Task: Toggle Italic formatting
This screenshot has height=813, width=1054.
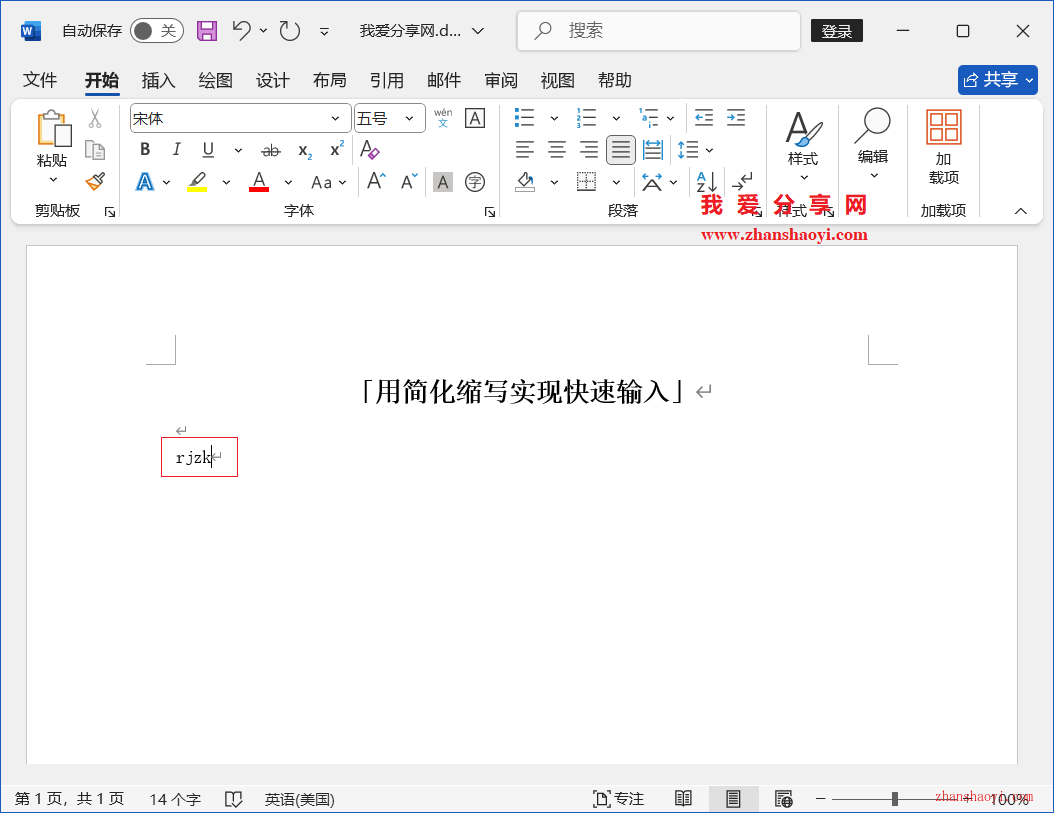Action: pos(176,149)
